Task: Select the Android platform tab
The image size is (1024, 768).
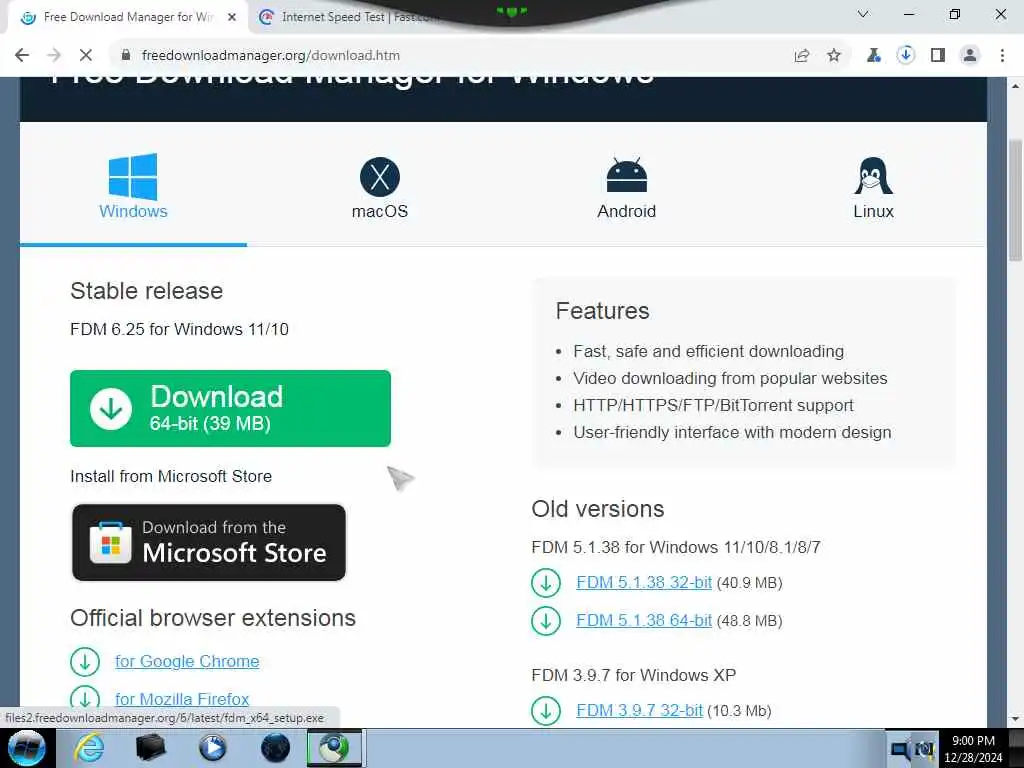Action: (626, 187)
